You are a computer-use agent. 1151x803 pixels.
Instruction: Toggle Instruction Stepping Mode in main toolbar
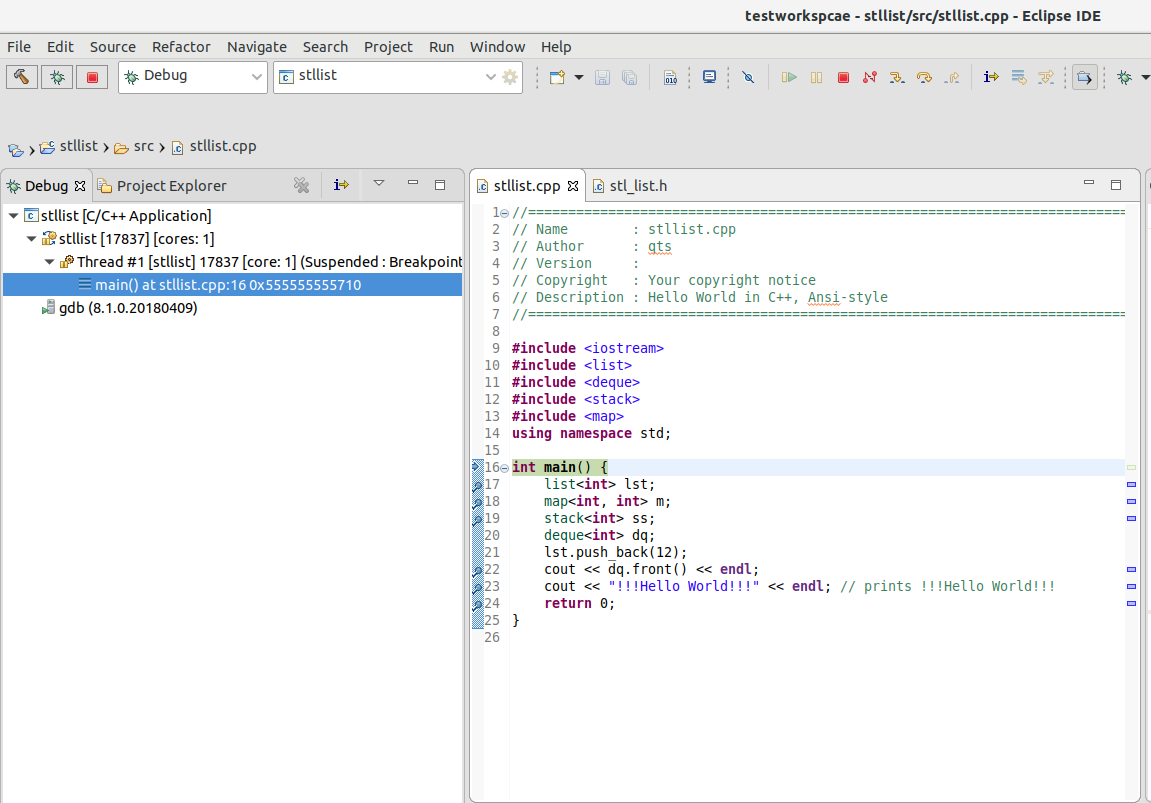991,77
